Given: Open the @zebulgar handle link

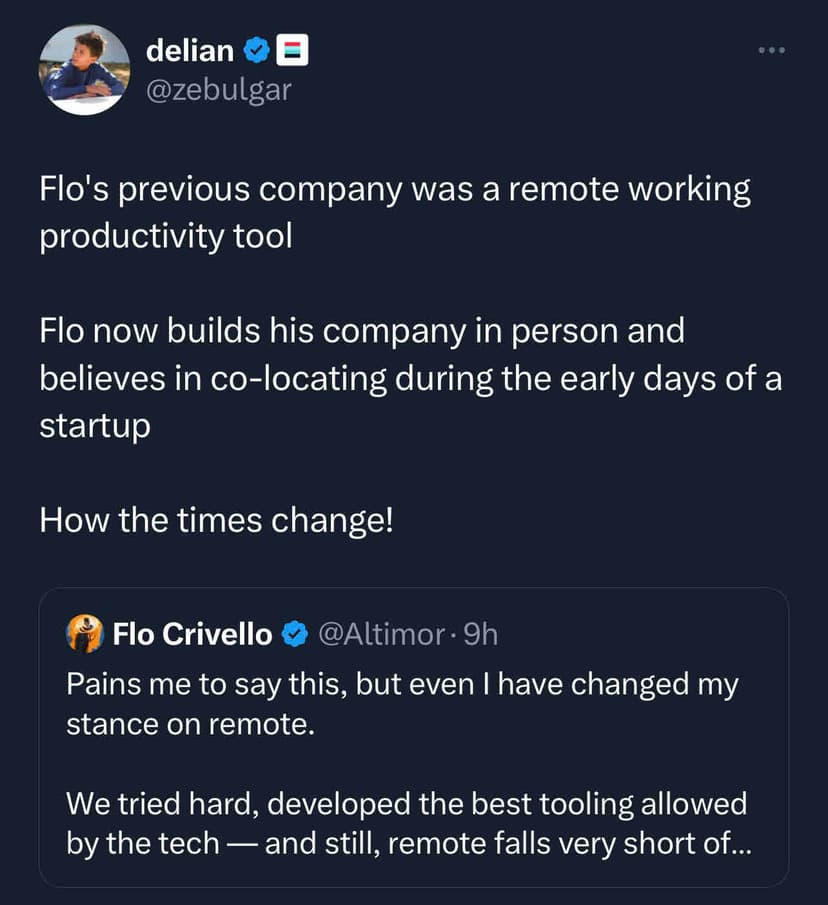Looking at the screenshot, I should pos(219,89).
